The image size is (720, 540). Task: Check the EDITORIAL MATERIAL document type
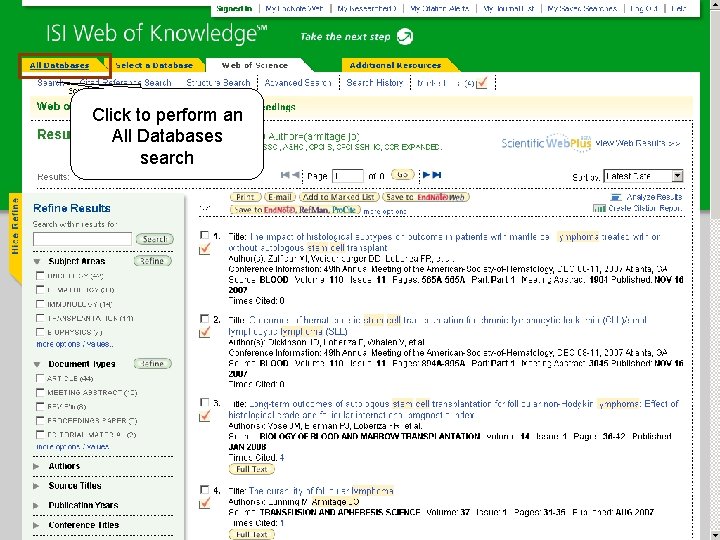pos(40,434)
